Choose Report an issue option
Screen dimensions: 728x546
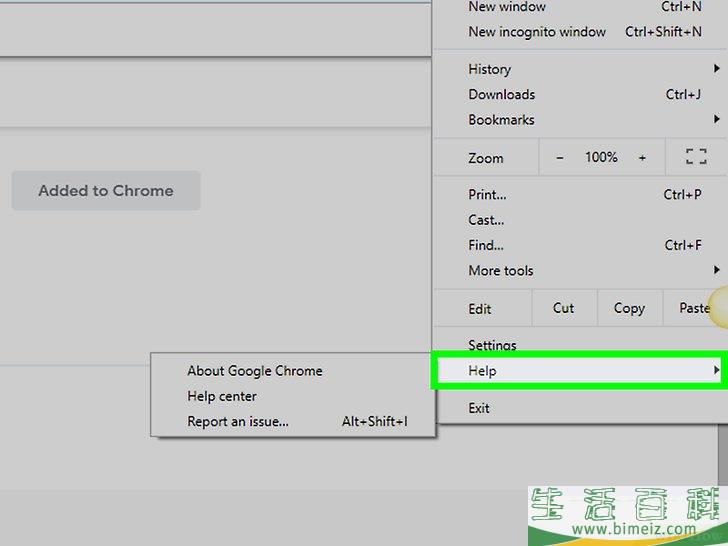point(238,422)
